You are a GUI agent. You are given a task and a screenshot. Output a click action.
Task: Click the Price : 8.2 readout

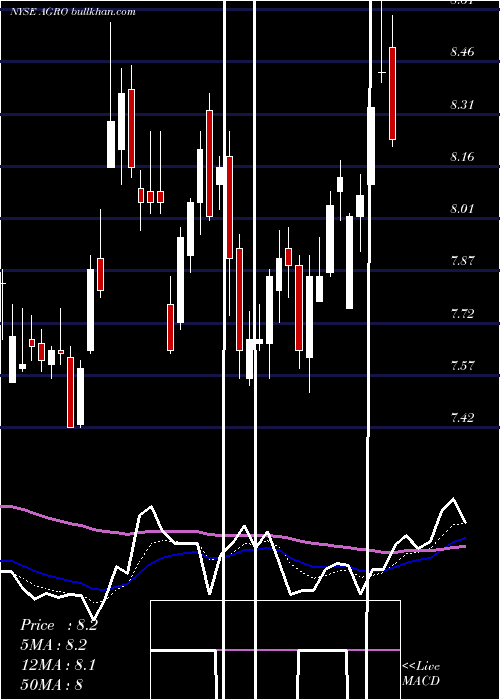tap(58, 625)
